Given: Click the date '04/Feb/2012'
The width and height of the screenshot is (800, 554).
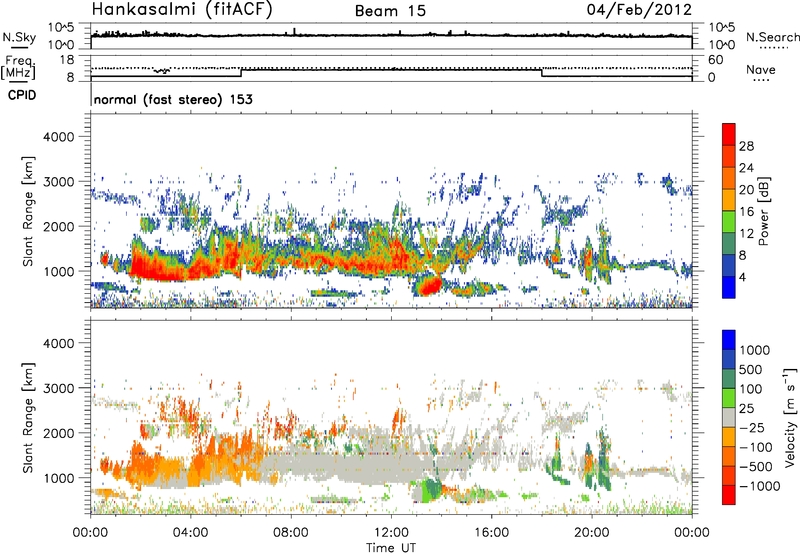Looking at the screenshot, I should 639,10.
